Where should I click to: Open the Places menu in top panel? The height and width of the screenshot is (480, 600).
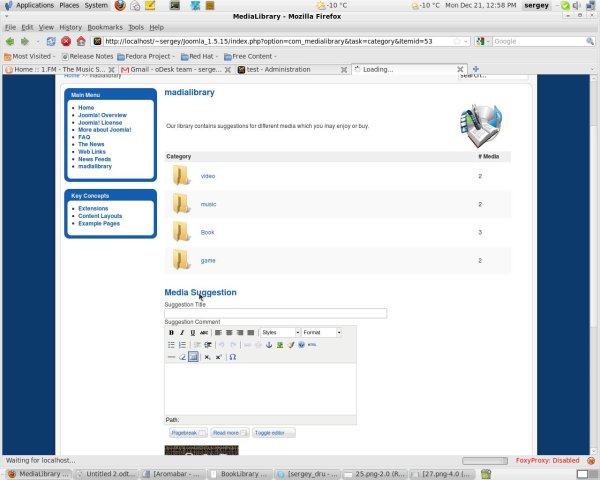[x=69, y=5]
